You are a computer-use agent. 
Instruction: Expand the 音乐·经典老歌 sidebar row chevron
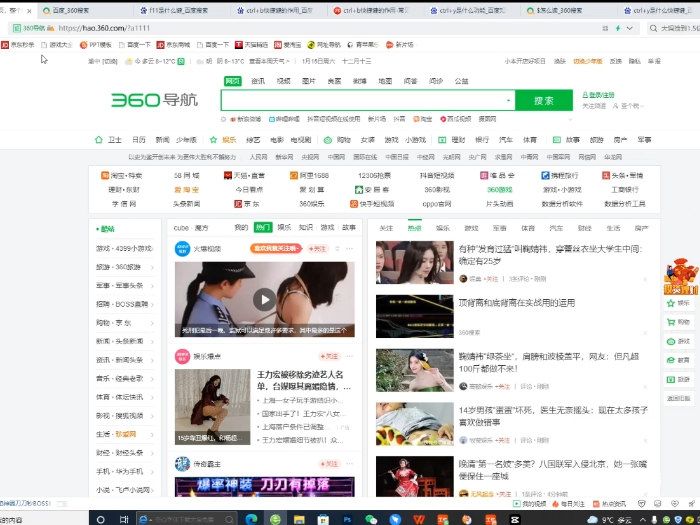(152, 379)
